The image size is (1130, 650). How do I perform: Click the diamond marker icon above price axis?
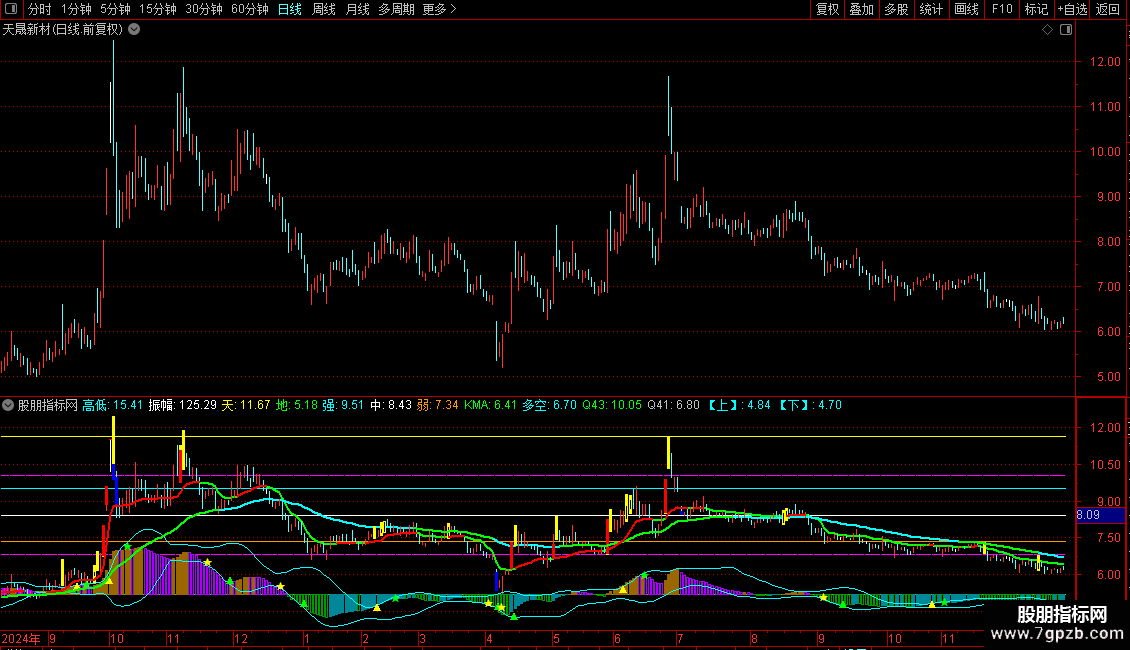pyautogui.click(x=1047, y=30)
